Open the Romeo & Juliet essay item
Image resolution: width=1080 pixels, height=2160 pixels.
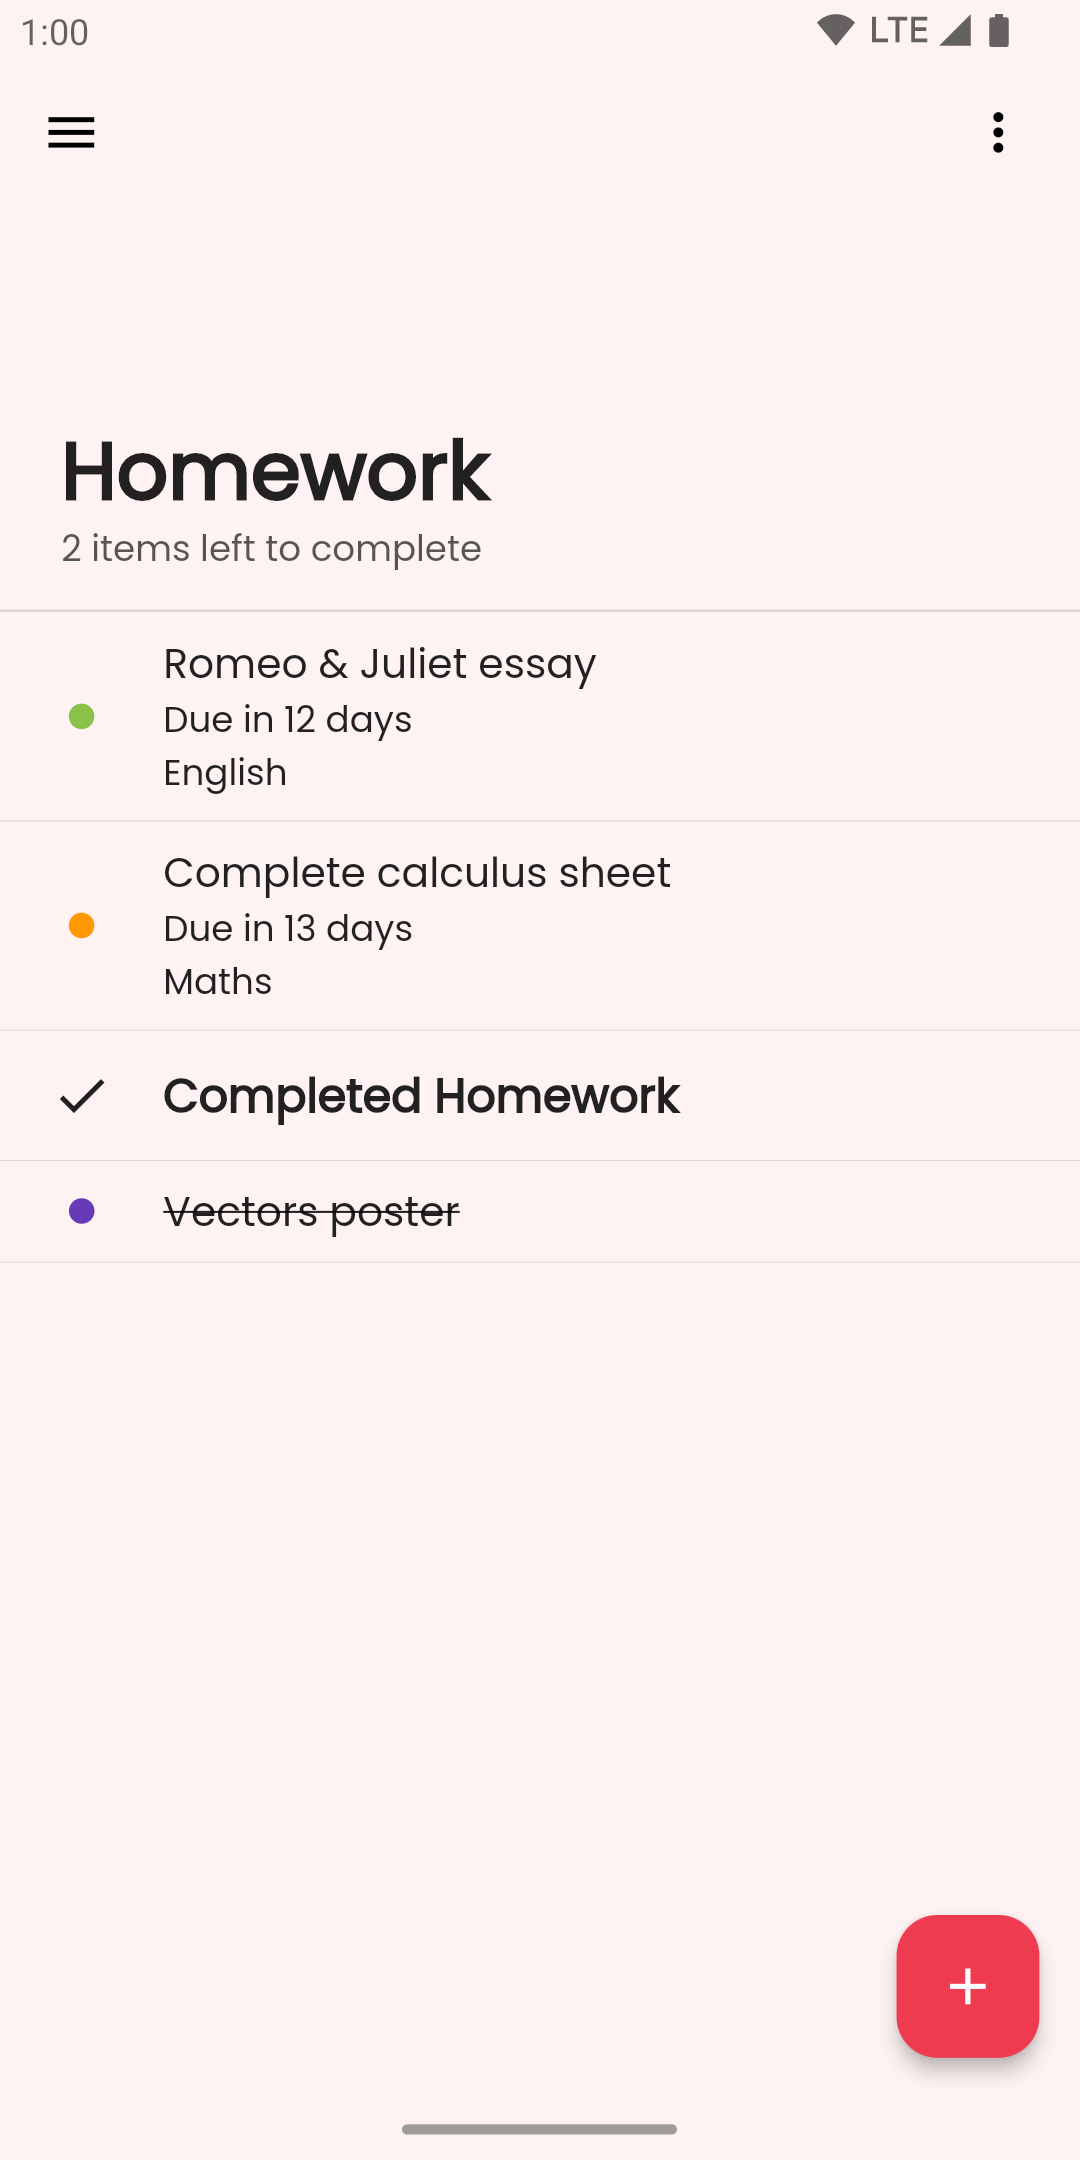click(x=380, y=664)
